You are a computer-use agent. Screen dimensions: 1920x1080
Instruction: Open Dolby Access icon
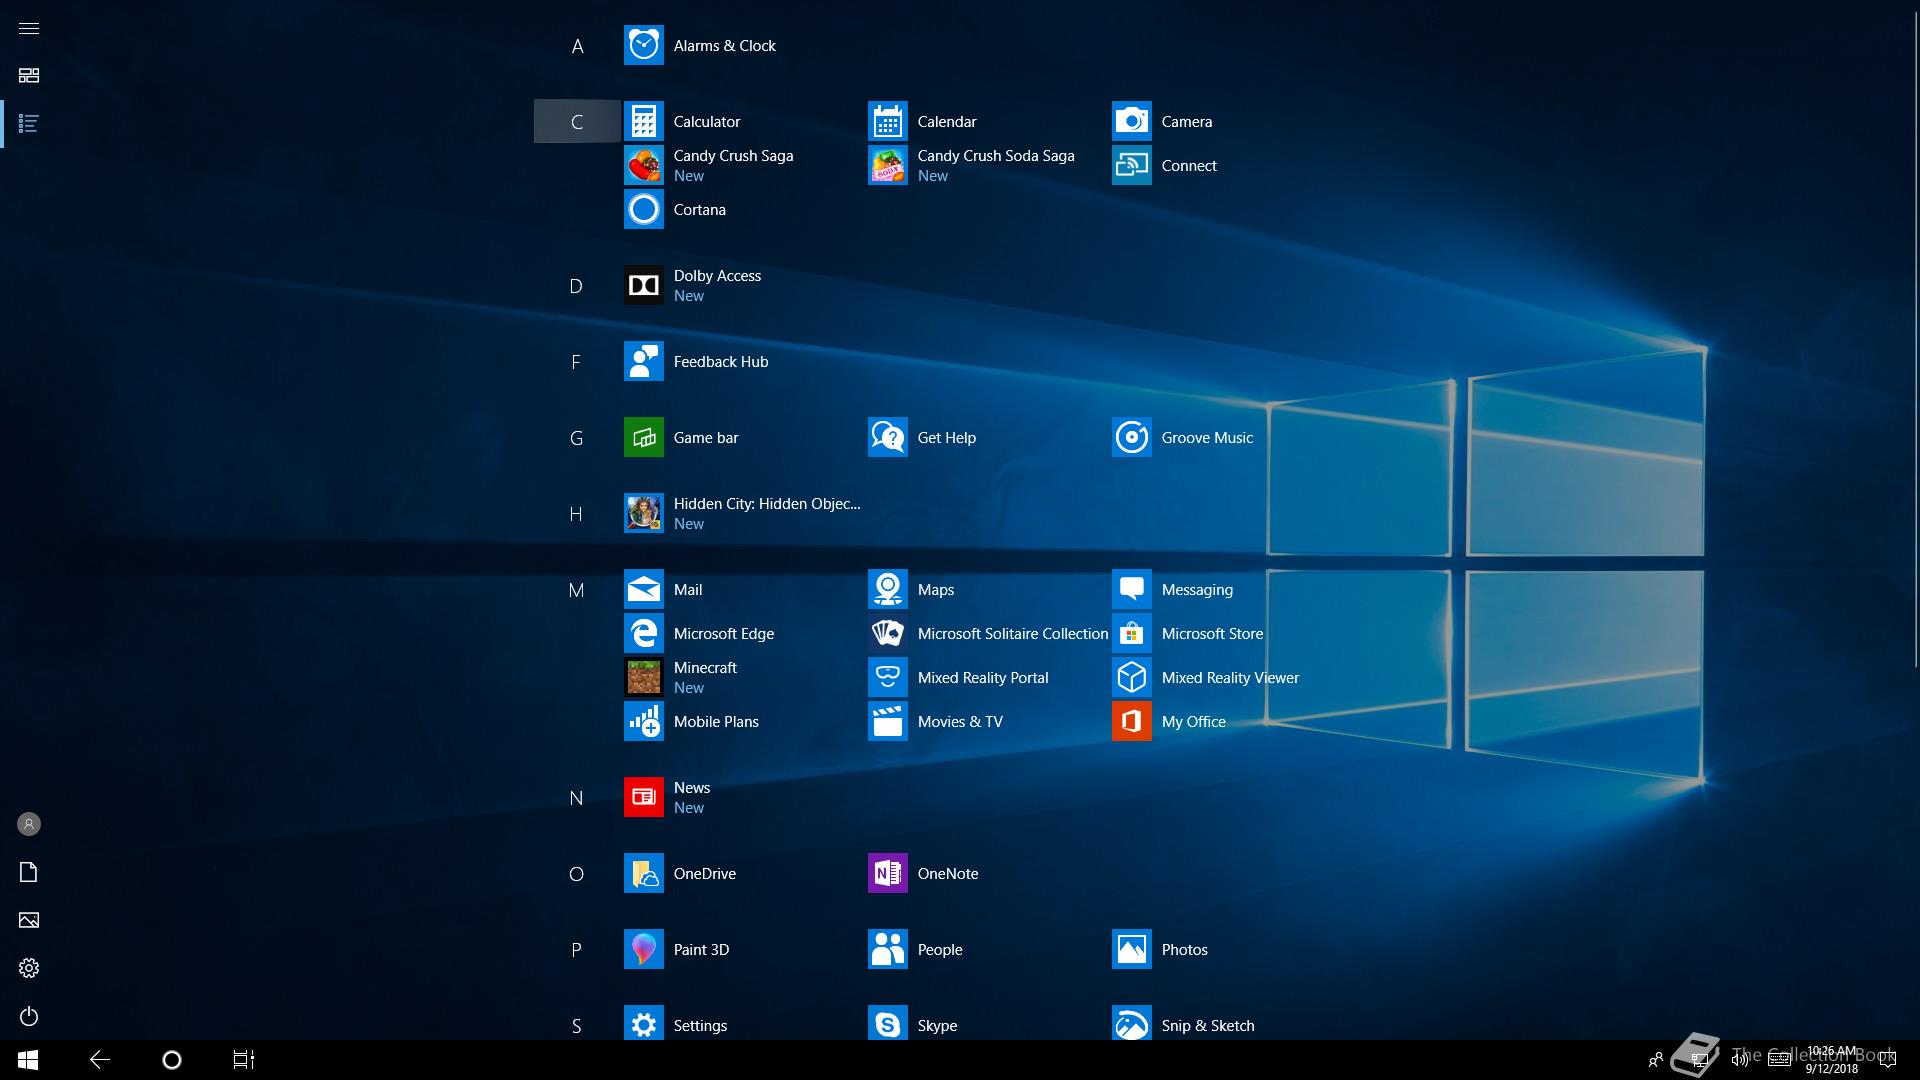(x=643, y=285)
